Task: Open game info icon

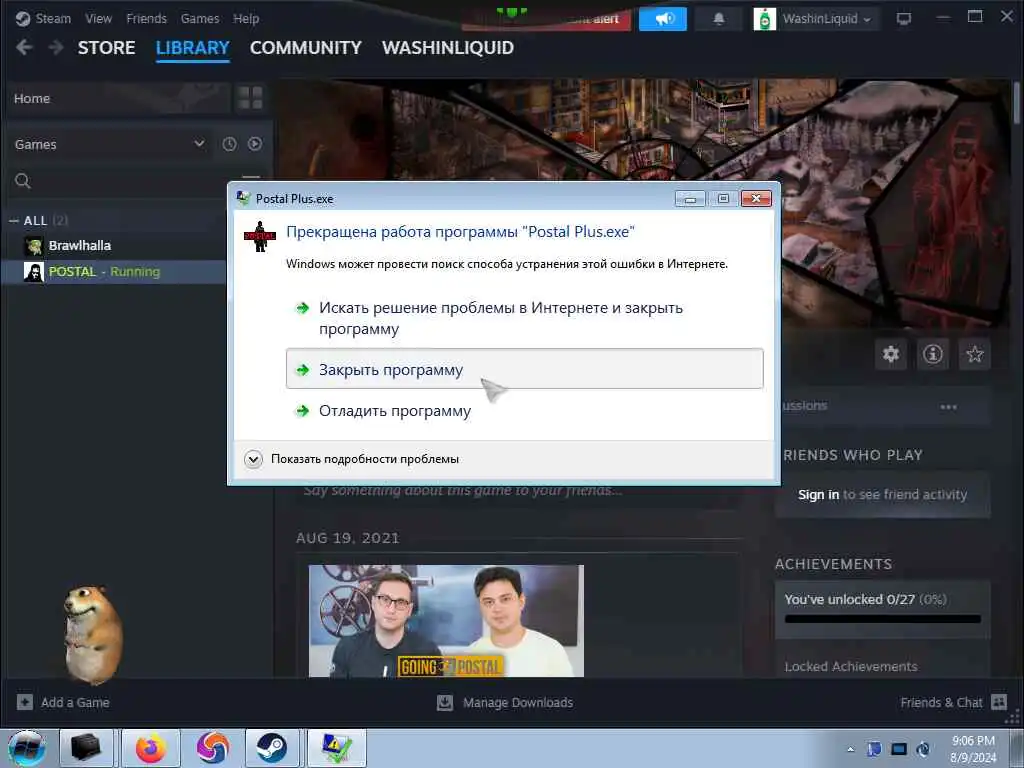Action: click(x=933, y=355)
